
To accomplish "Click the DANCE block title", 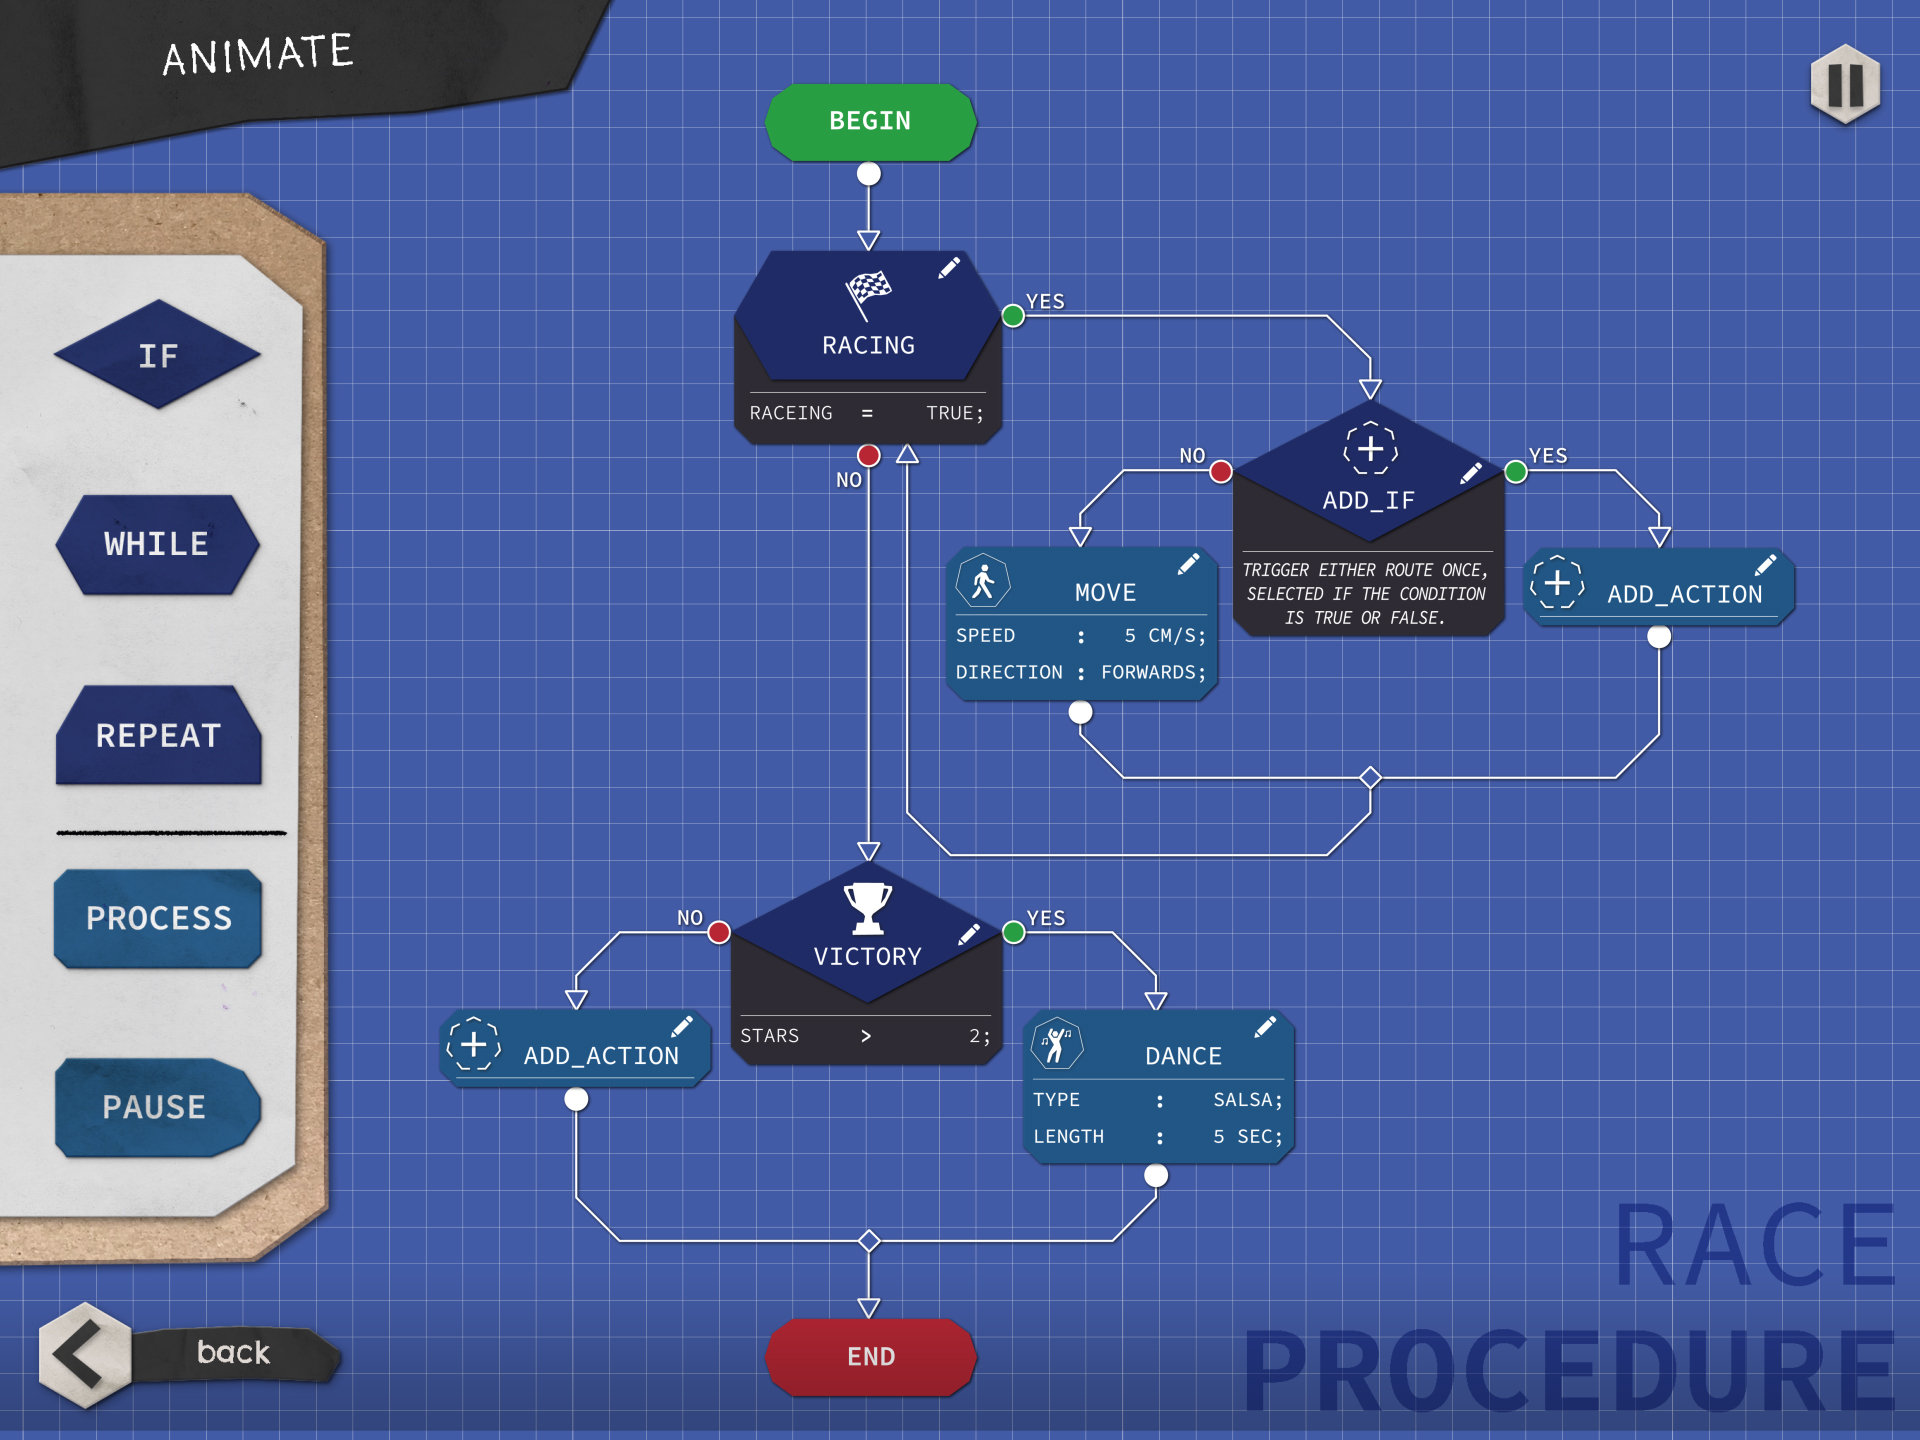I will pyautogui.click(x=1183, y=1056).
